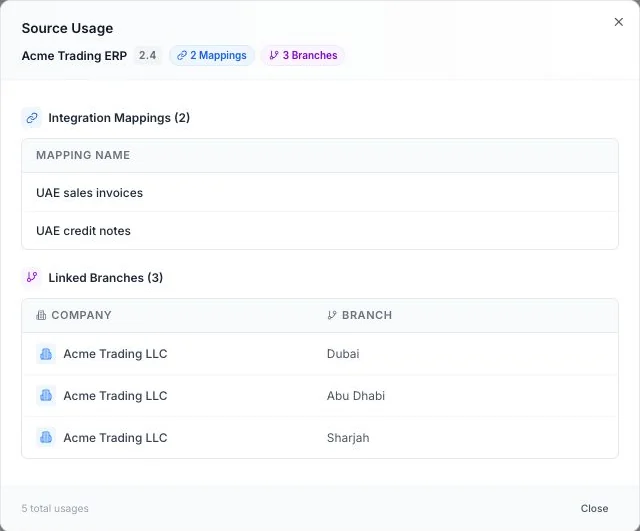Click the 3 Branches badge
The width and height of the screenshot is (640, 531).
(x=303, y=56)
